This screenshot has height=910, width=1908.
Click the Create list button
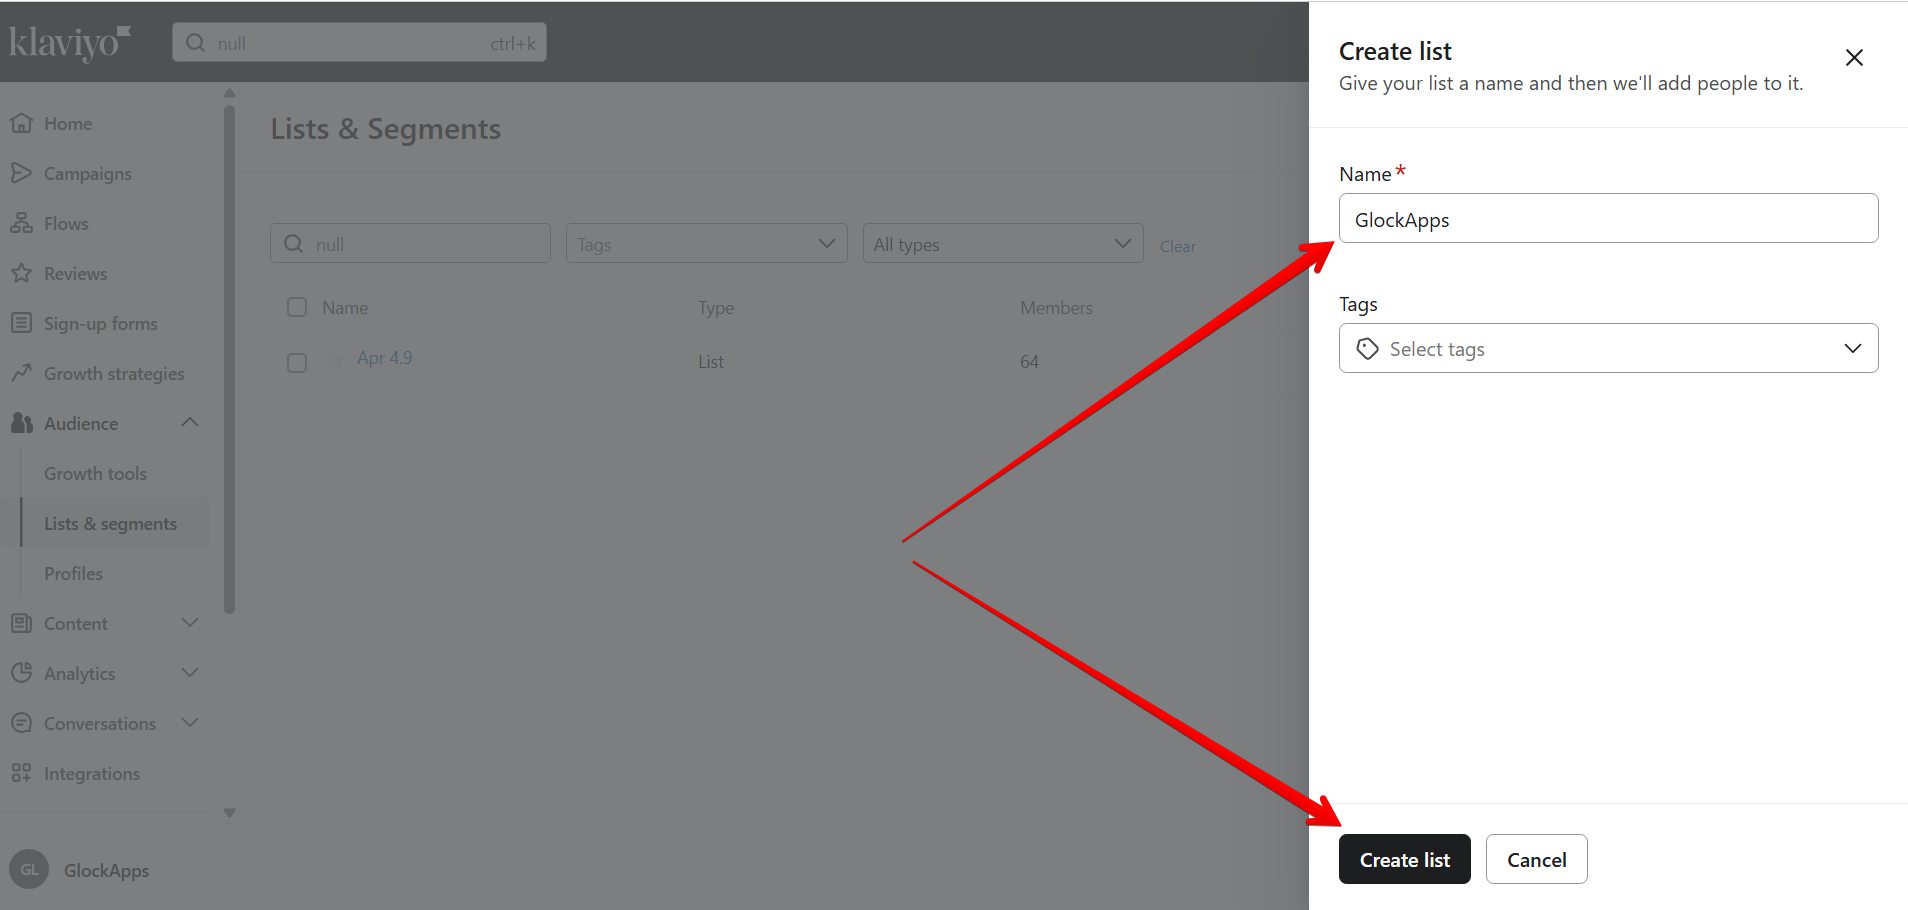1405,859
